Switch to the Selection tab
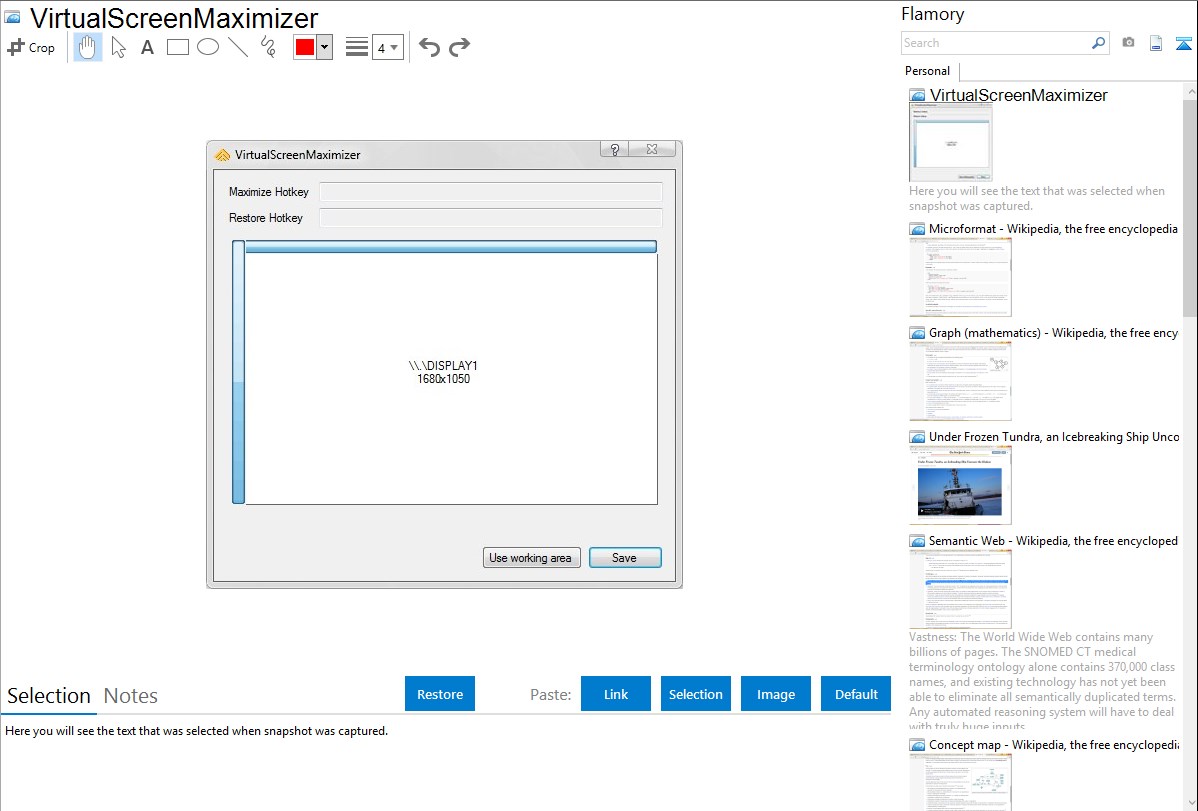1198x811 pixels. pos(49,696)
